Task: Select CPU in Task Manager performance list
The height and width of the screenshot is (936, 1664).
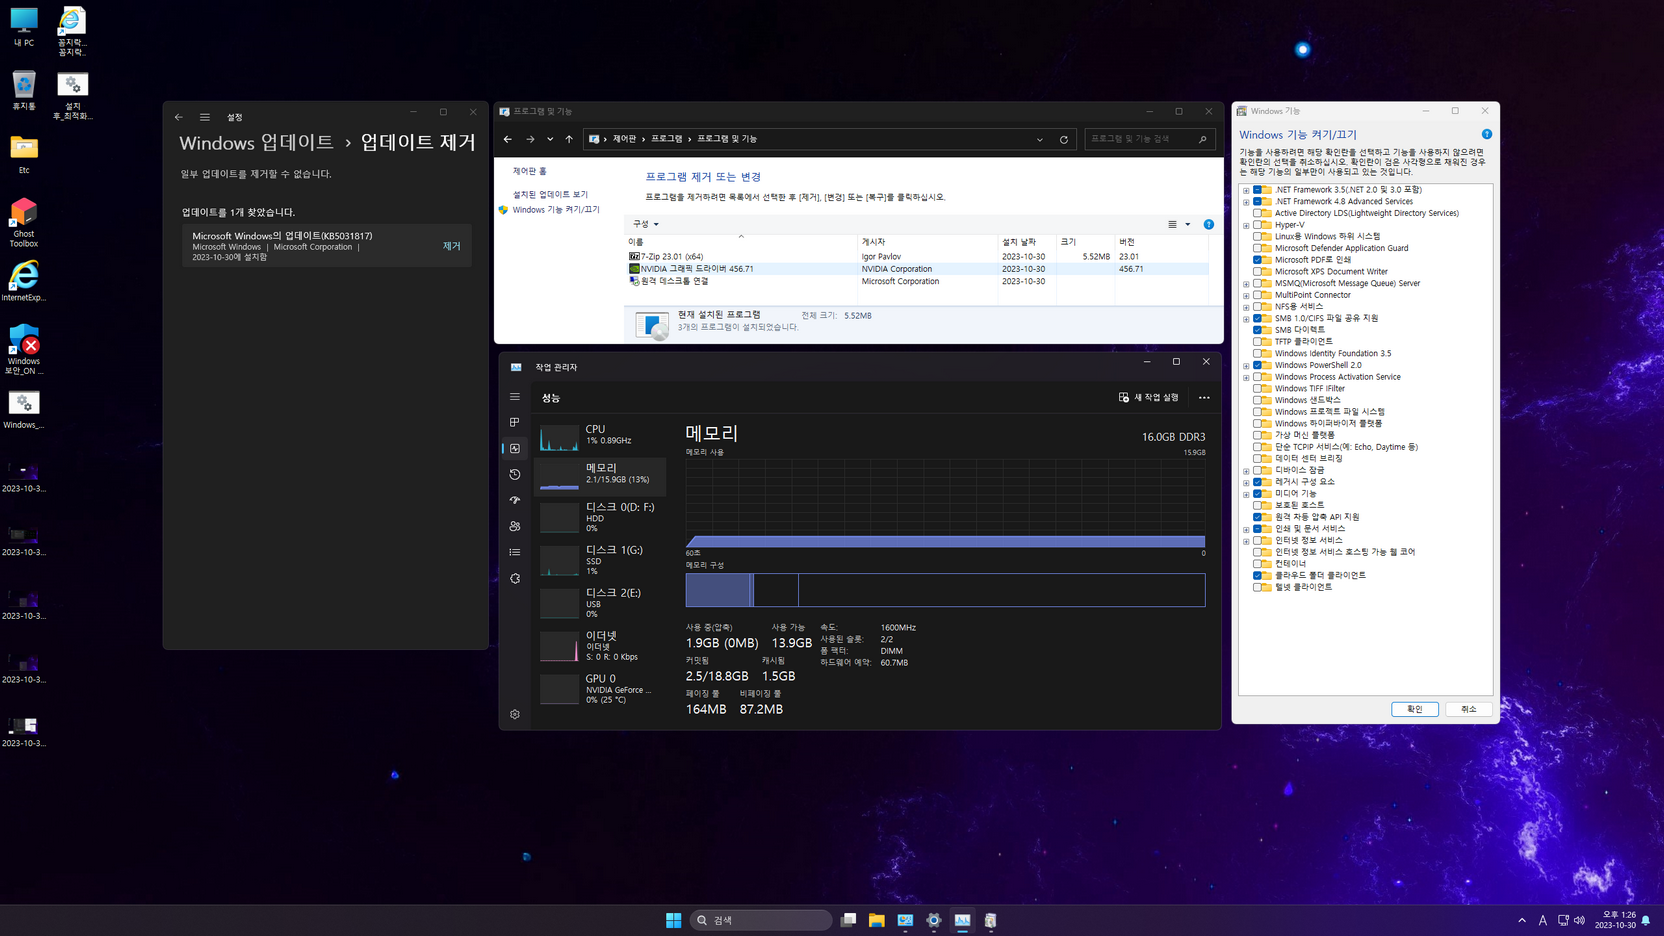Action: [600, 435]
